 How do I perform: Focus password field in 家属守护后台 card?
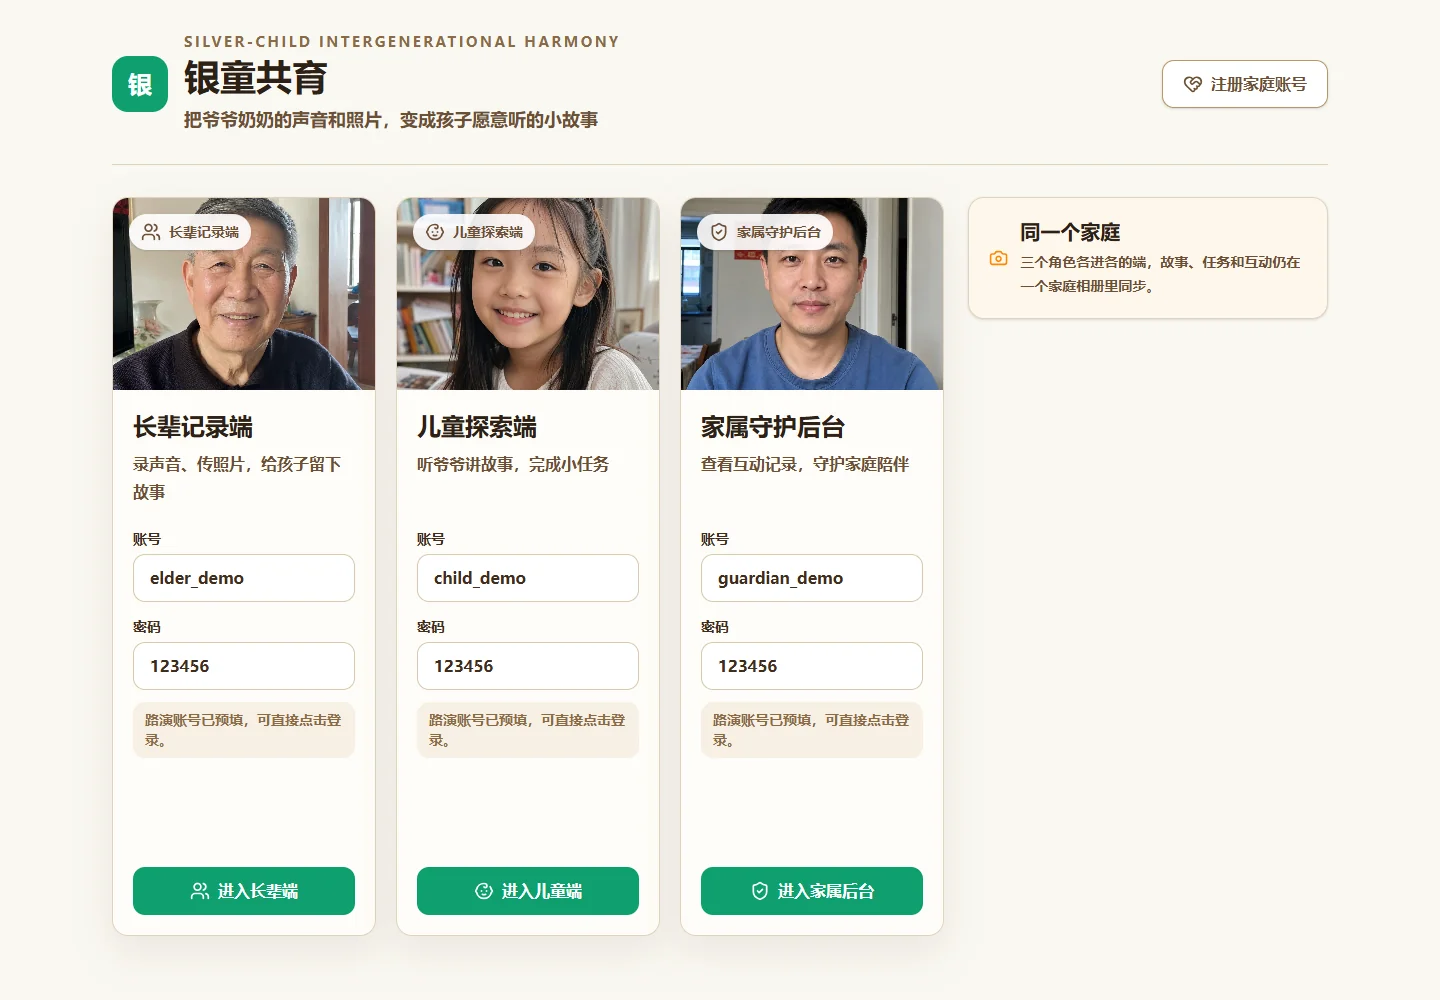(x=812, y=666)
